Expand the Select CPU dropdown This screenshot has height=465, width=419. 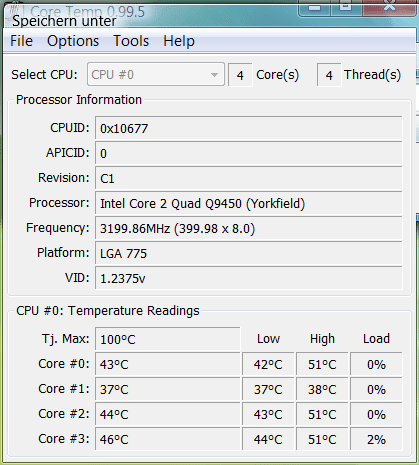[x=156, y=74]
